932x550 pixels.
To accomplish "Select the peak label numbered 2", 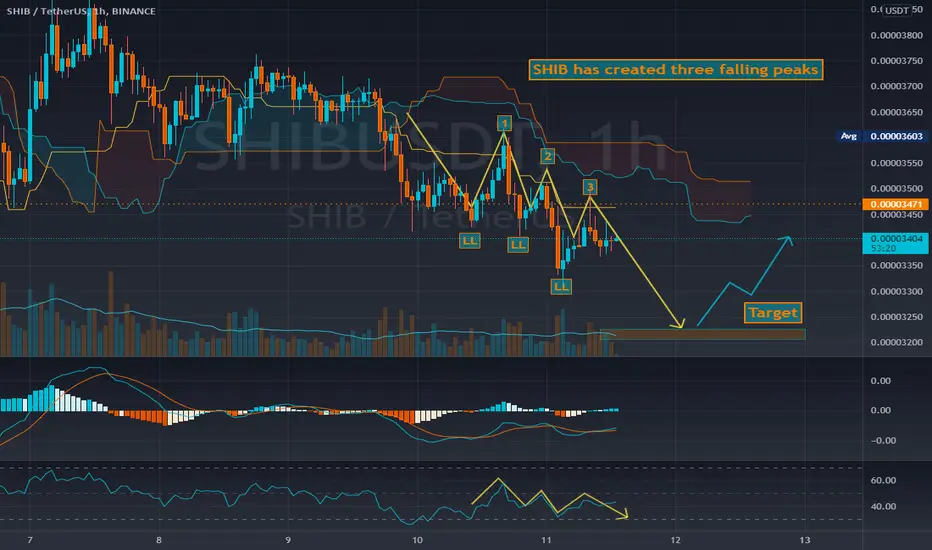I will (547, 156).
